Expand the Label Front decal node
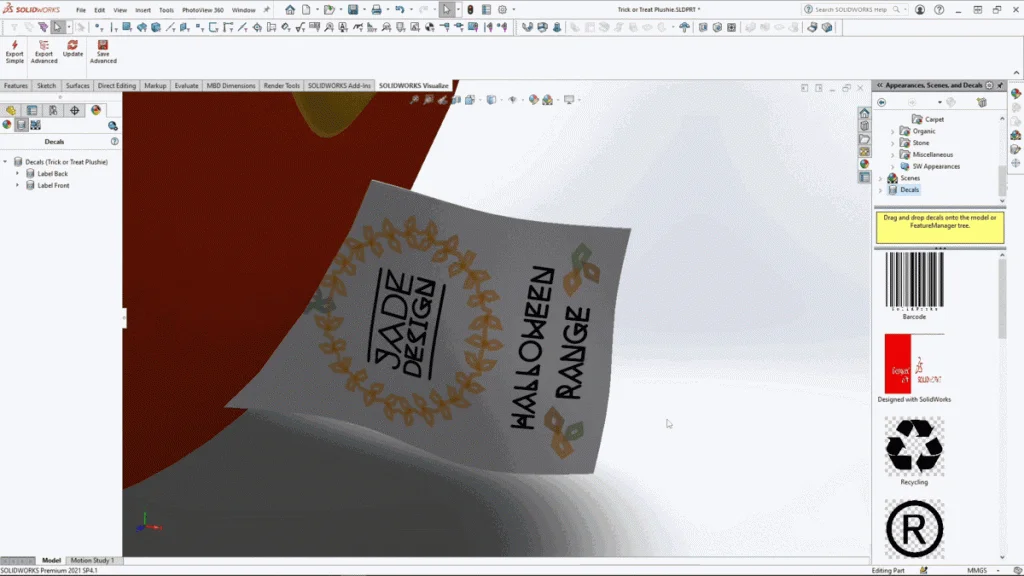Image resolution: width=1024 pixels, height=576 pixels. [x=17, y=186]
